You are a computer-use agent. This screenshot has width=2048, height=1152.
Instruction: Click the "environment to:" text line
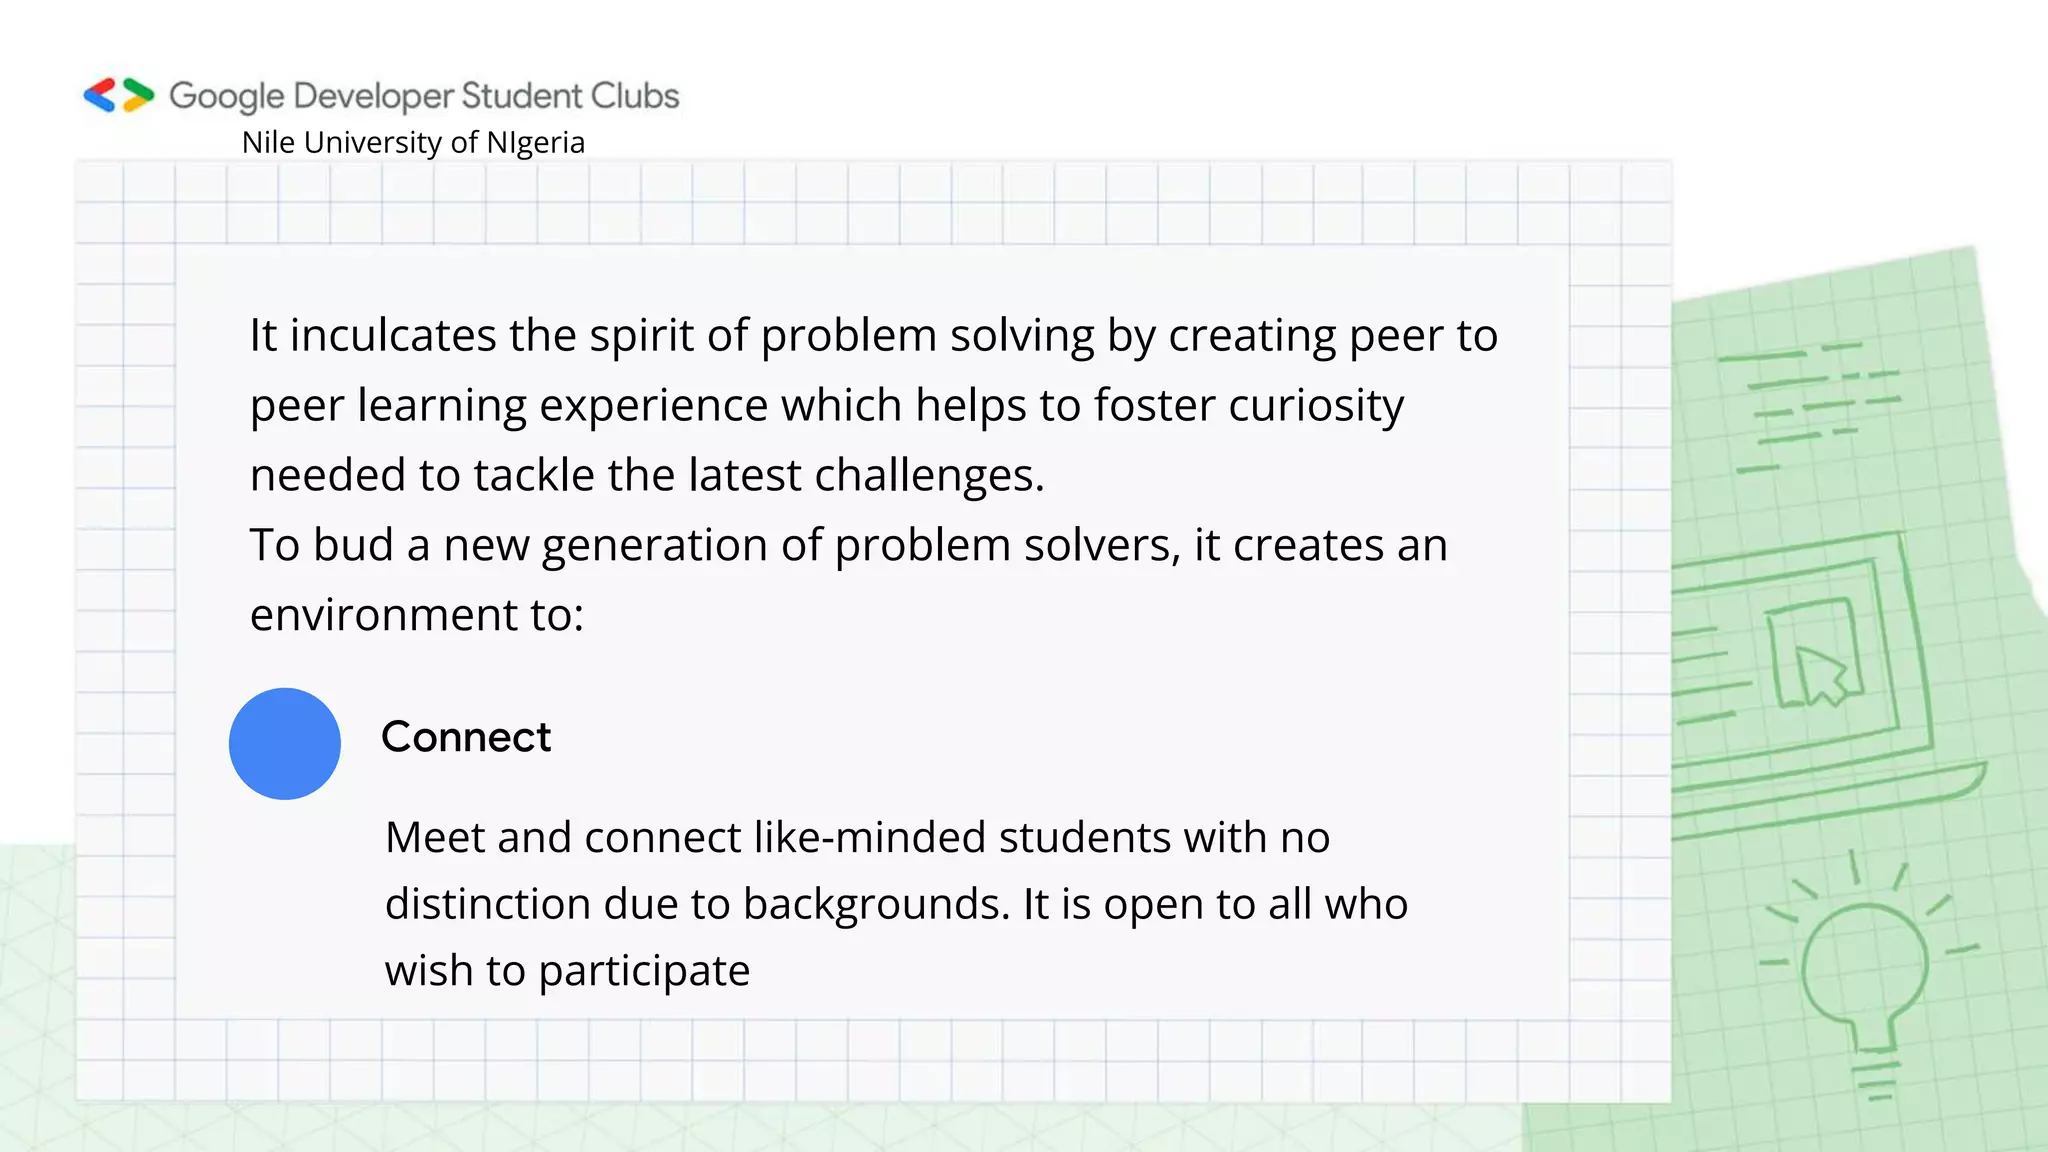(416, 614)
